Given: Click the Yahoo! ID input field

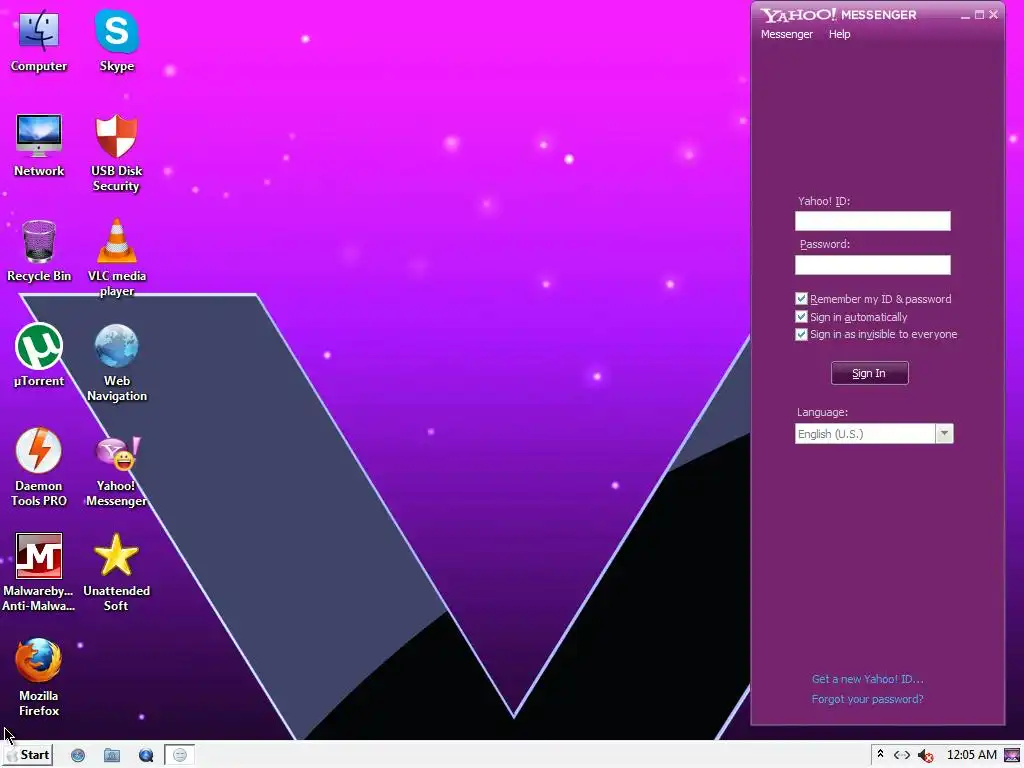Looking at the screenshot, I should coord(872,221).
